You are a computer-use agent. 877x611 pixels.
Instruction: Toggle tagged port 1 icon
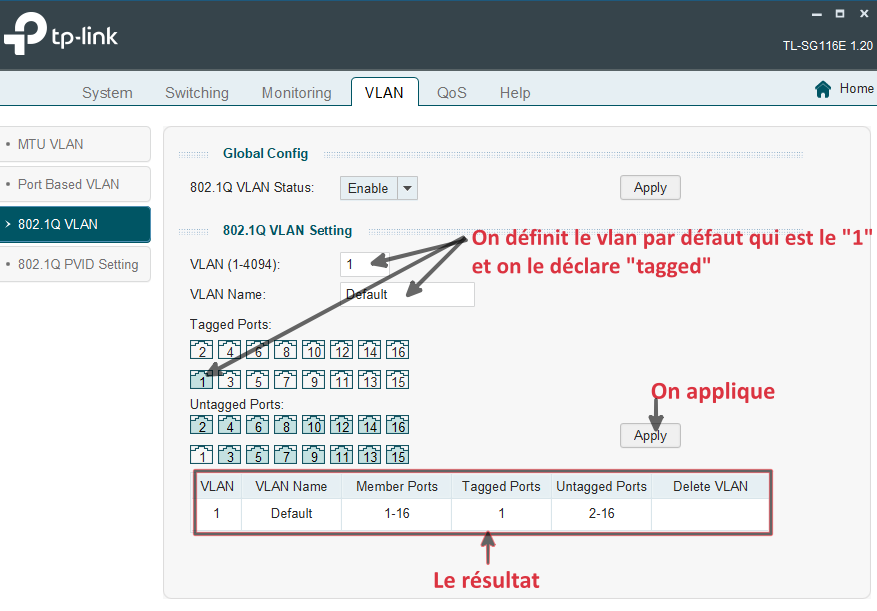pyautogui.click(x=201, y=380)
